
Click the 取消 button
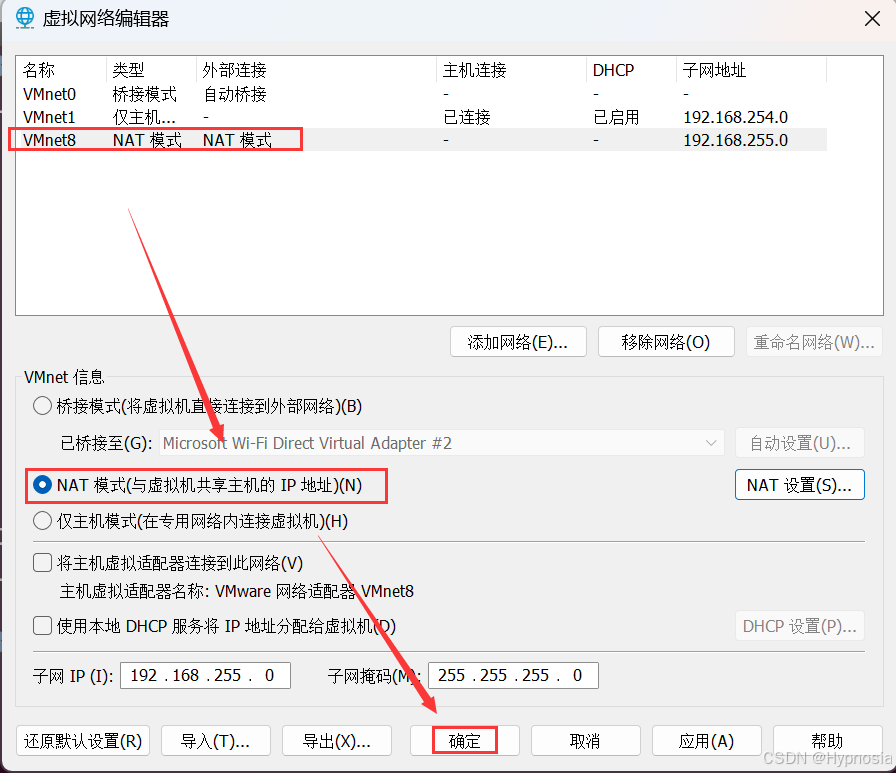coord(586,741)
